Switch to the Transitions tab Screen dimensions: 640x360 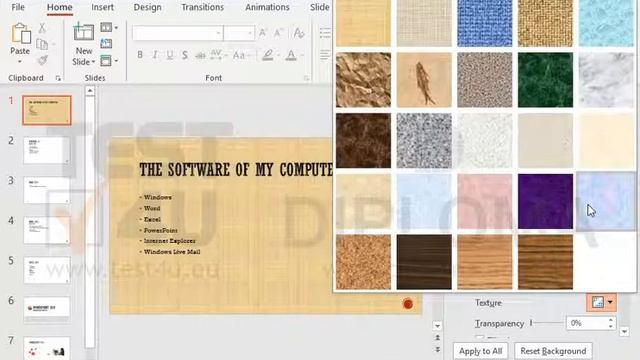pos(202,7)
